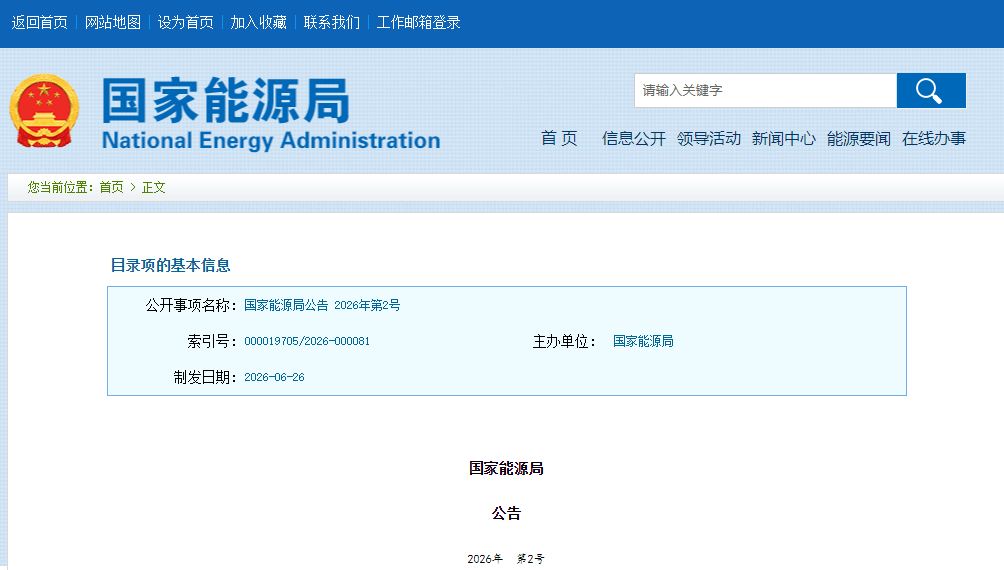1004x570 pixels.
Task: Click 目录项的基本信息 section heading
Action: [x=170, y=265]
